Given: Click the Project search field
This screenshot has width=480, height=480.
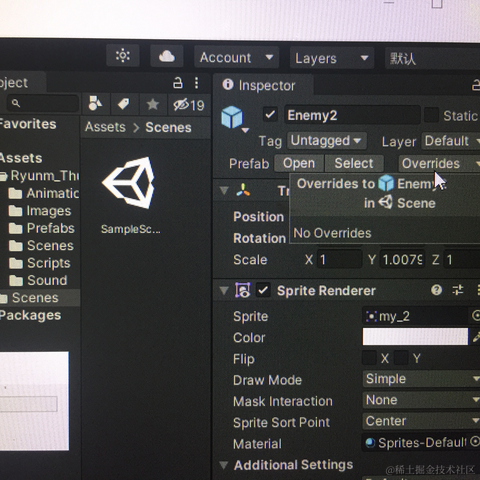Looking at the screenshot, I should pos(43,104).
